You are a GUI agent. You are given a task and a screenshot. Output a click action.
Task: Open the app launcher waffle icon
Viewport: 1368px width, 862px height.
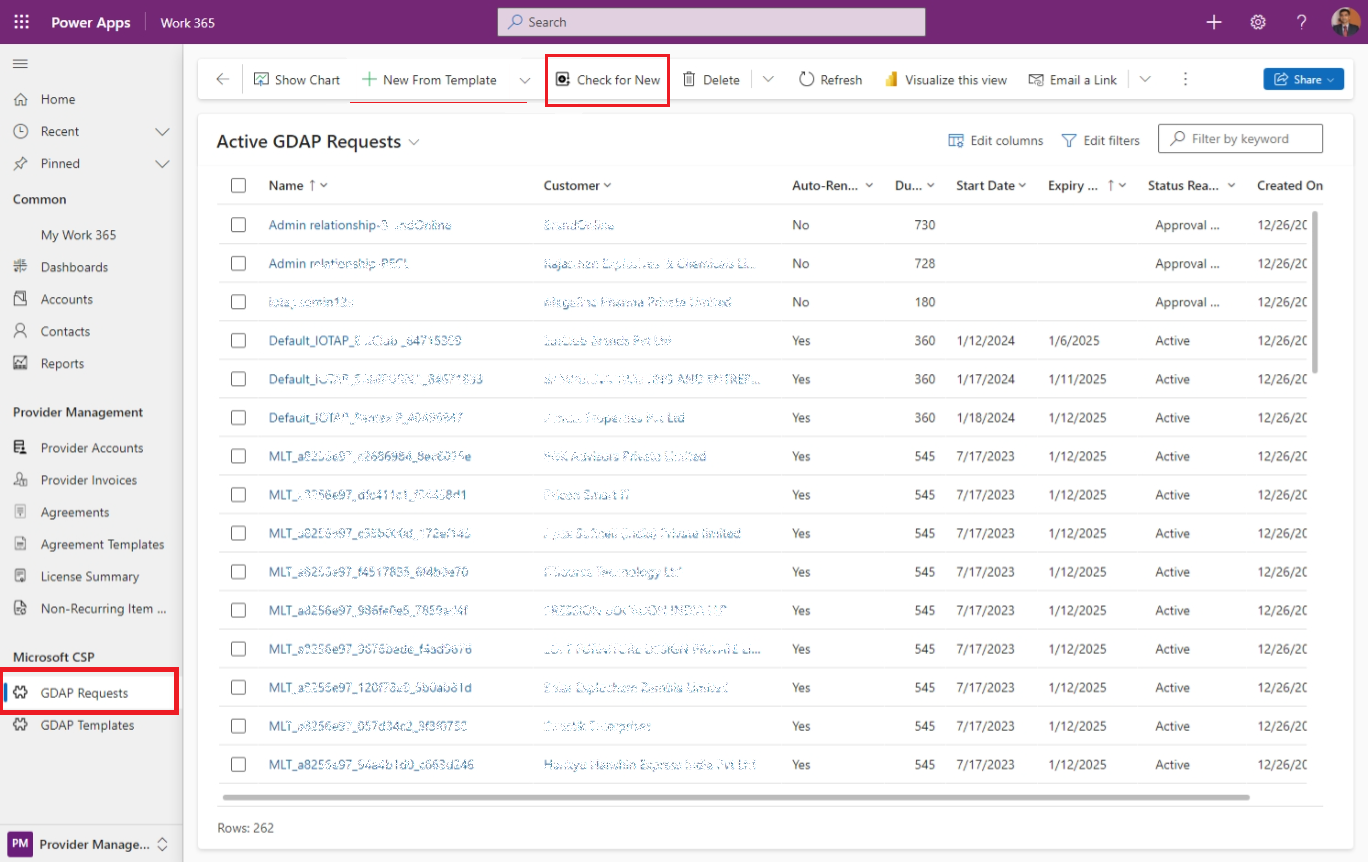click(x=21, y=22)
